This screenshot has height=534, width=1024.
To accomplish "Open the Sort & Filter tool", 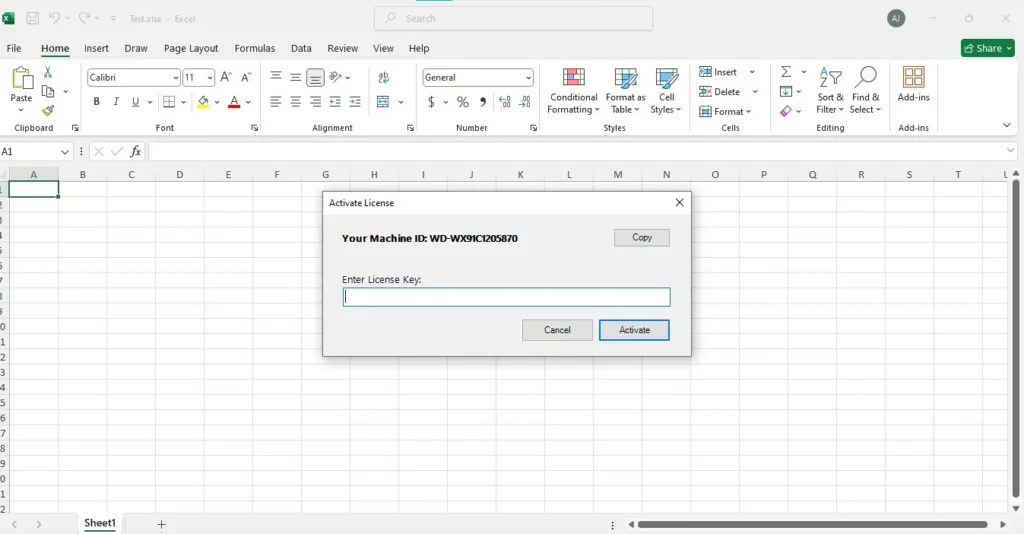I will coord(830,90).
